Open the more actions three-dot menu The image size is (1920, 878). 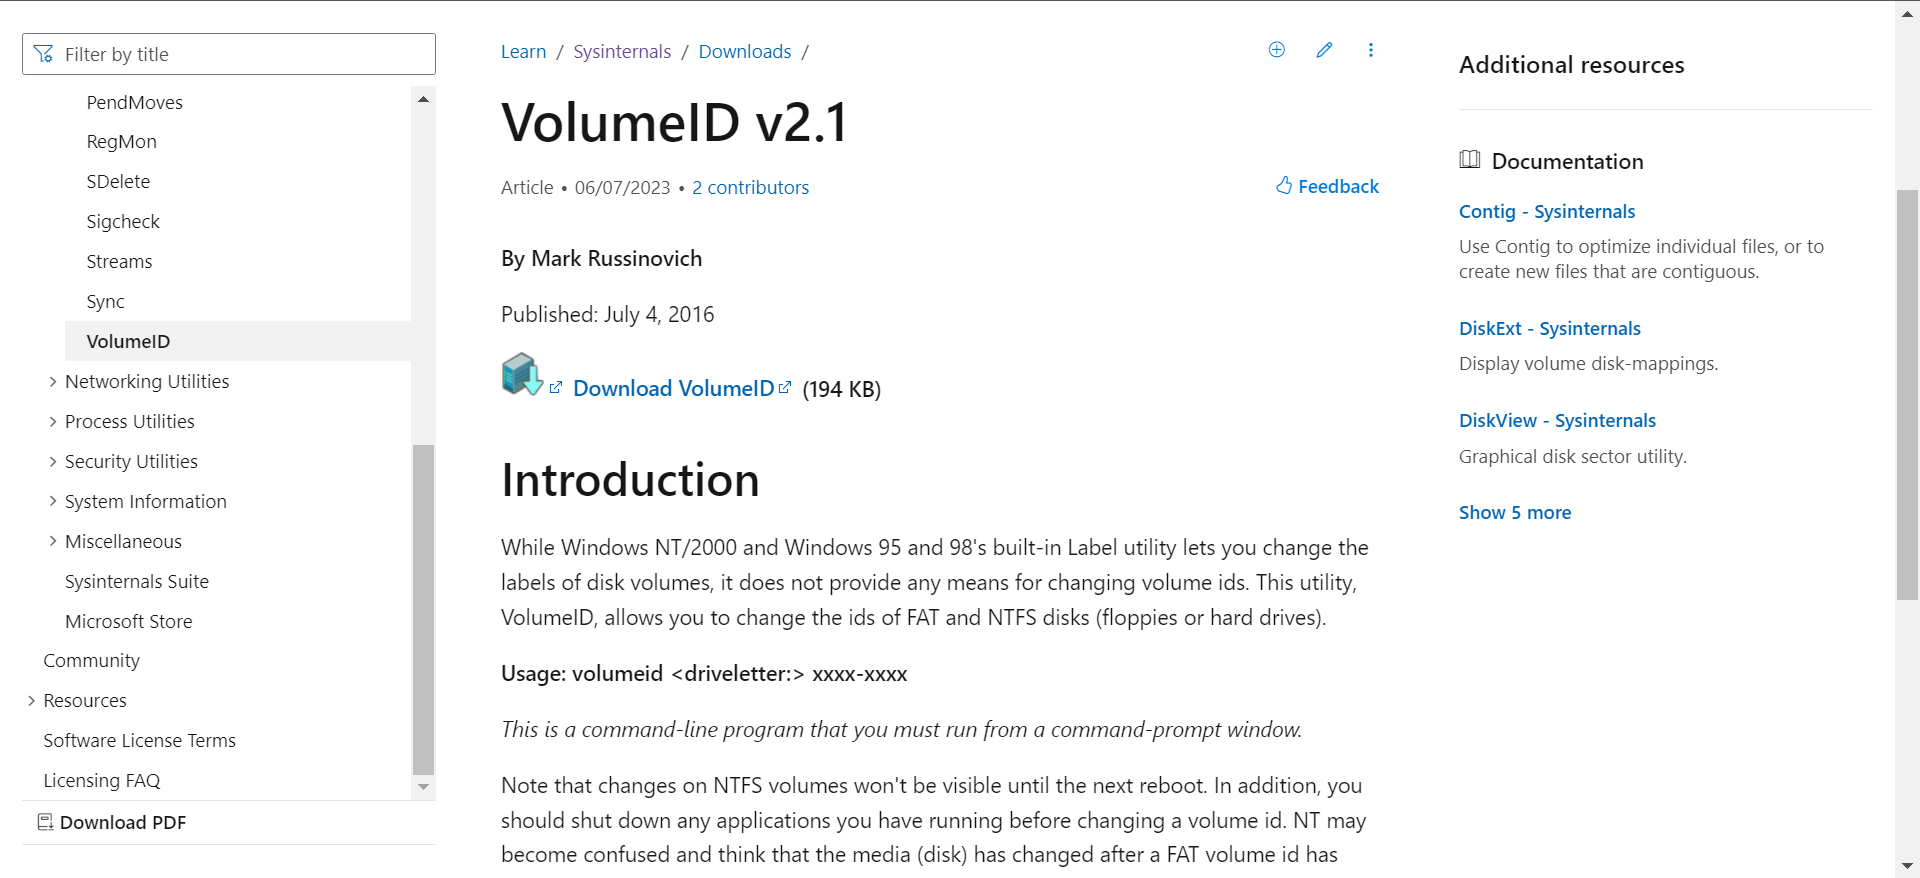coord(1371,50)
